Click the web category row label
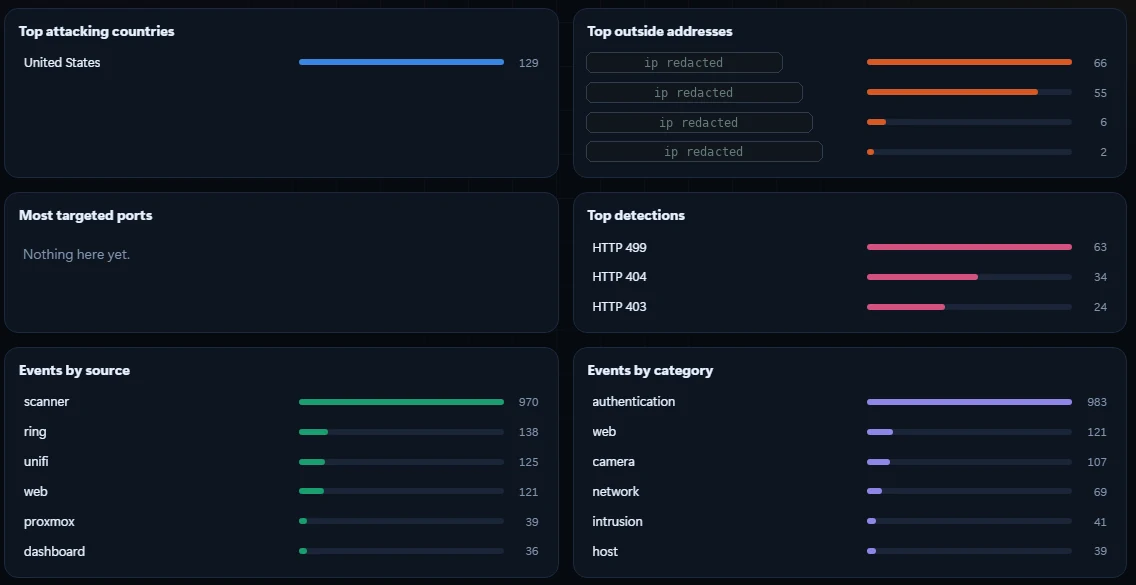 click(x=604, y=432)
